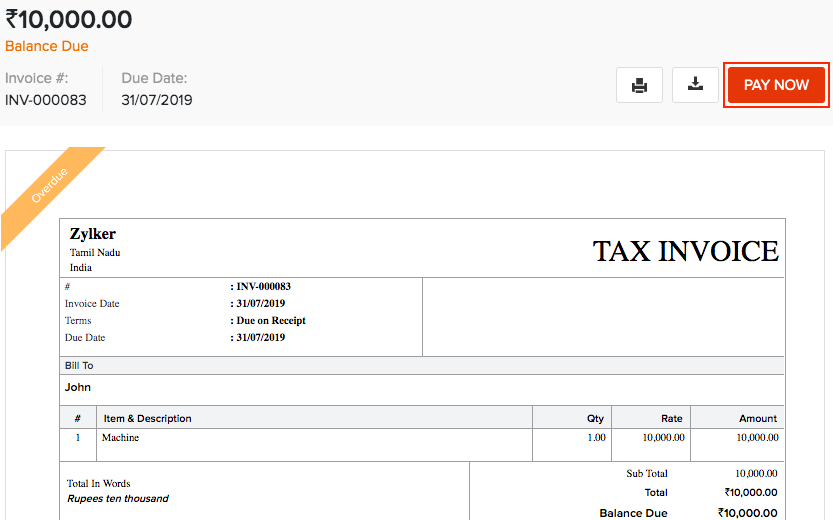Click the print invoice icon
This screenshot has width=833, height=520.
tap(639, 85)
